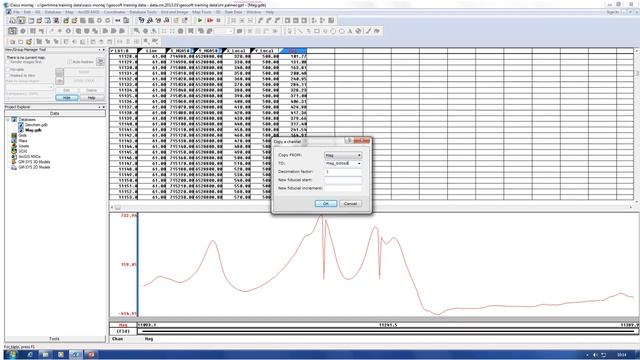Viewport: 640px width, 360px height.
Task: Select the pencil drawing tool in toolbar
Action: (368, 31)
